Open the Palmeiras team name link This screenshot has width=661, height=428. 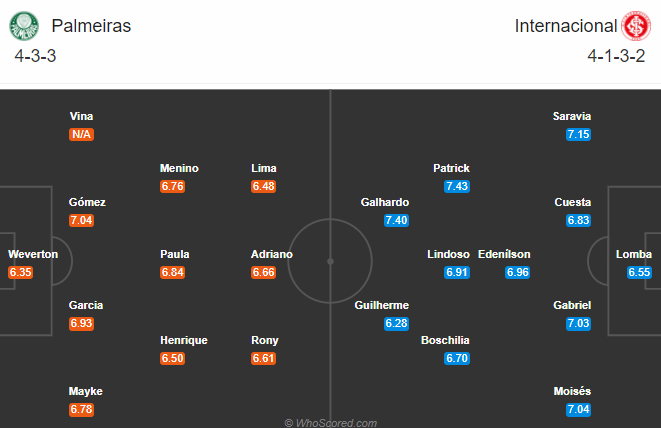(x=91, y=26)
